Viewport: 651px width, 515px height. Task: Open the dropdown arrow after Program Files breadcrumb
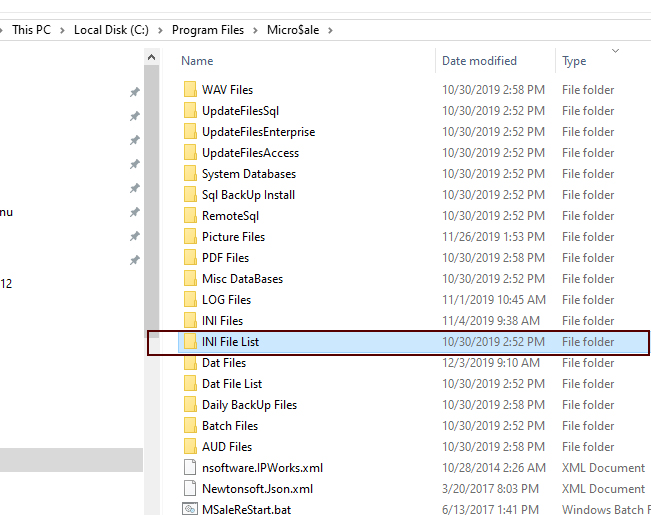point(255,30)
